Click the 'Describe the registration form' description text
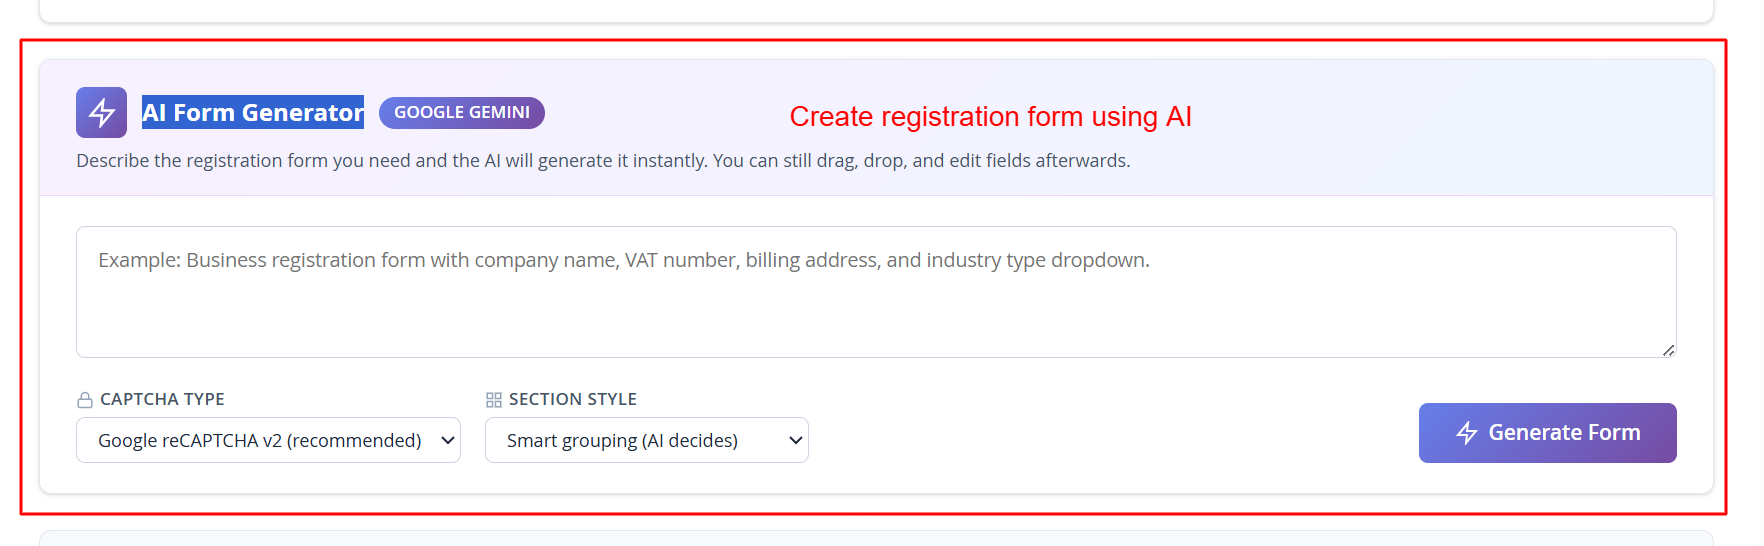Screen dimensions: 1764x546 click(603, 161)
